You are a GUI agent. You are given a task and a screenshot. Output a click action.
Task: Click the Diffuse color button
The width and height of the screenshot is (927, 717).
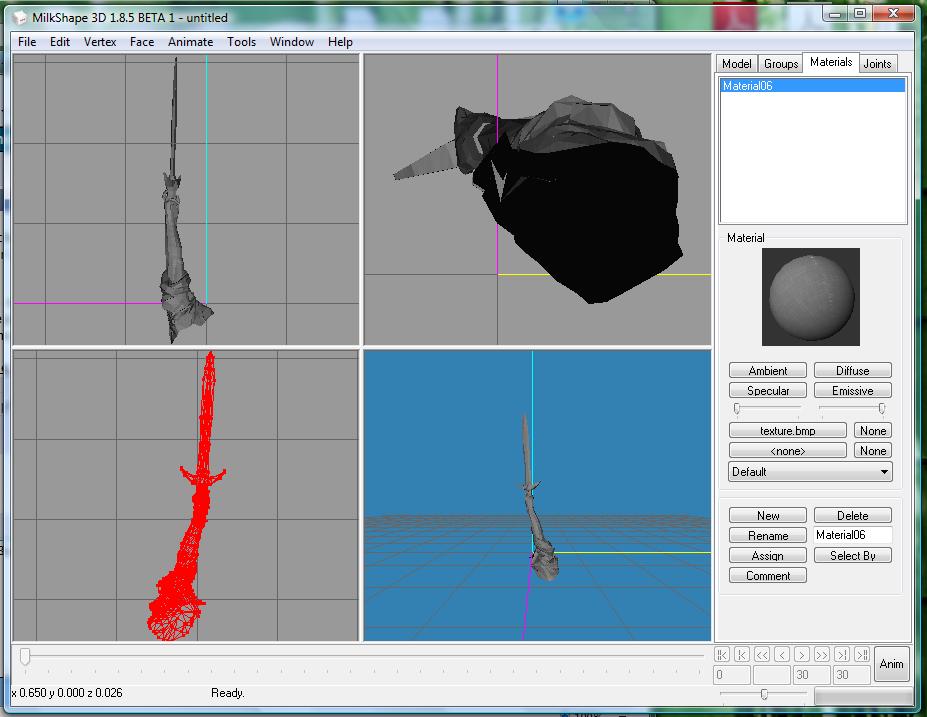point(852,371)
